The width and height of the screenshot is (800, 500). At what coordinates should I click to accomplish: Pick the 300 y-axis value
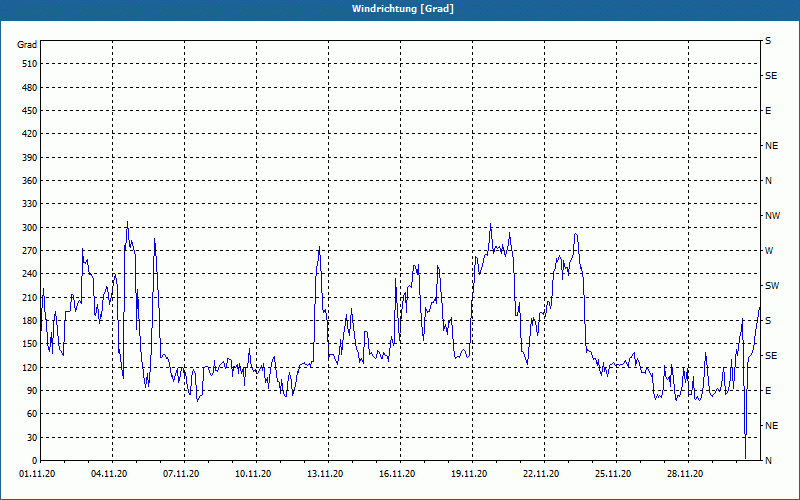pyautogui.click(x=30, y=228)
